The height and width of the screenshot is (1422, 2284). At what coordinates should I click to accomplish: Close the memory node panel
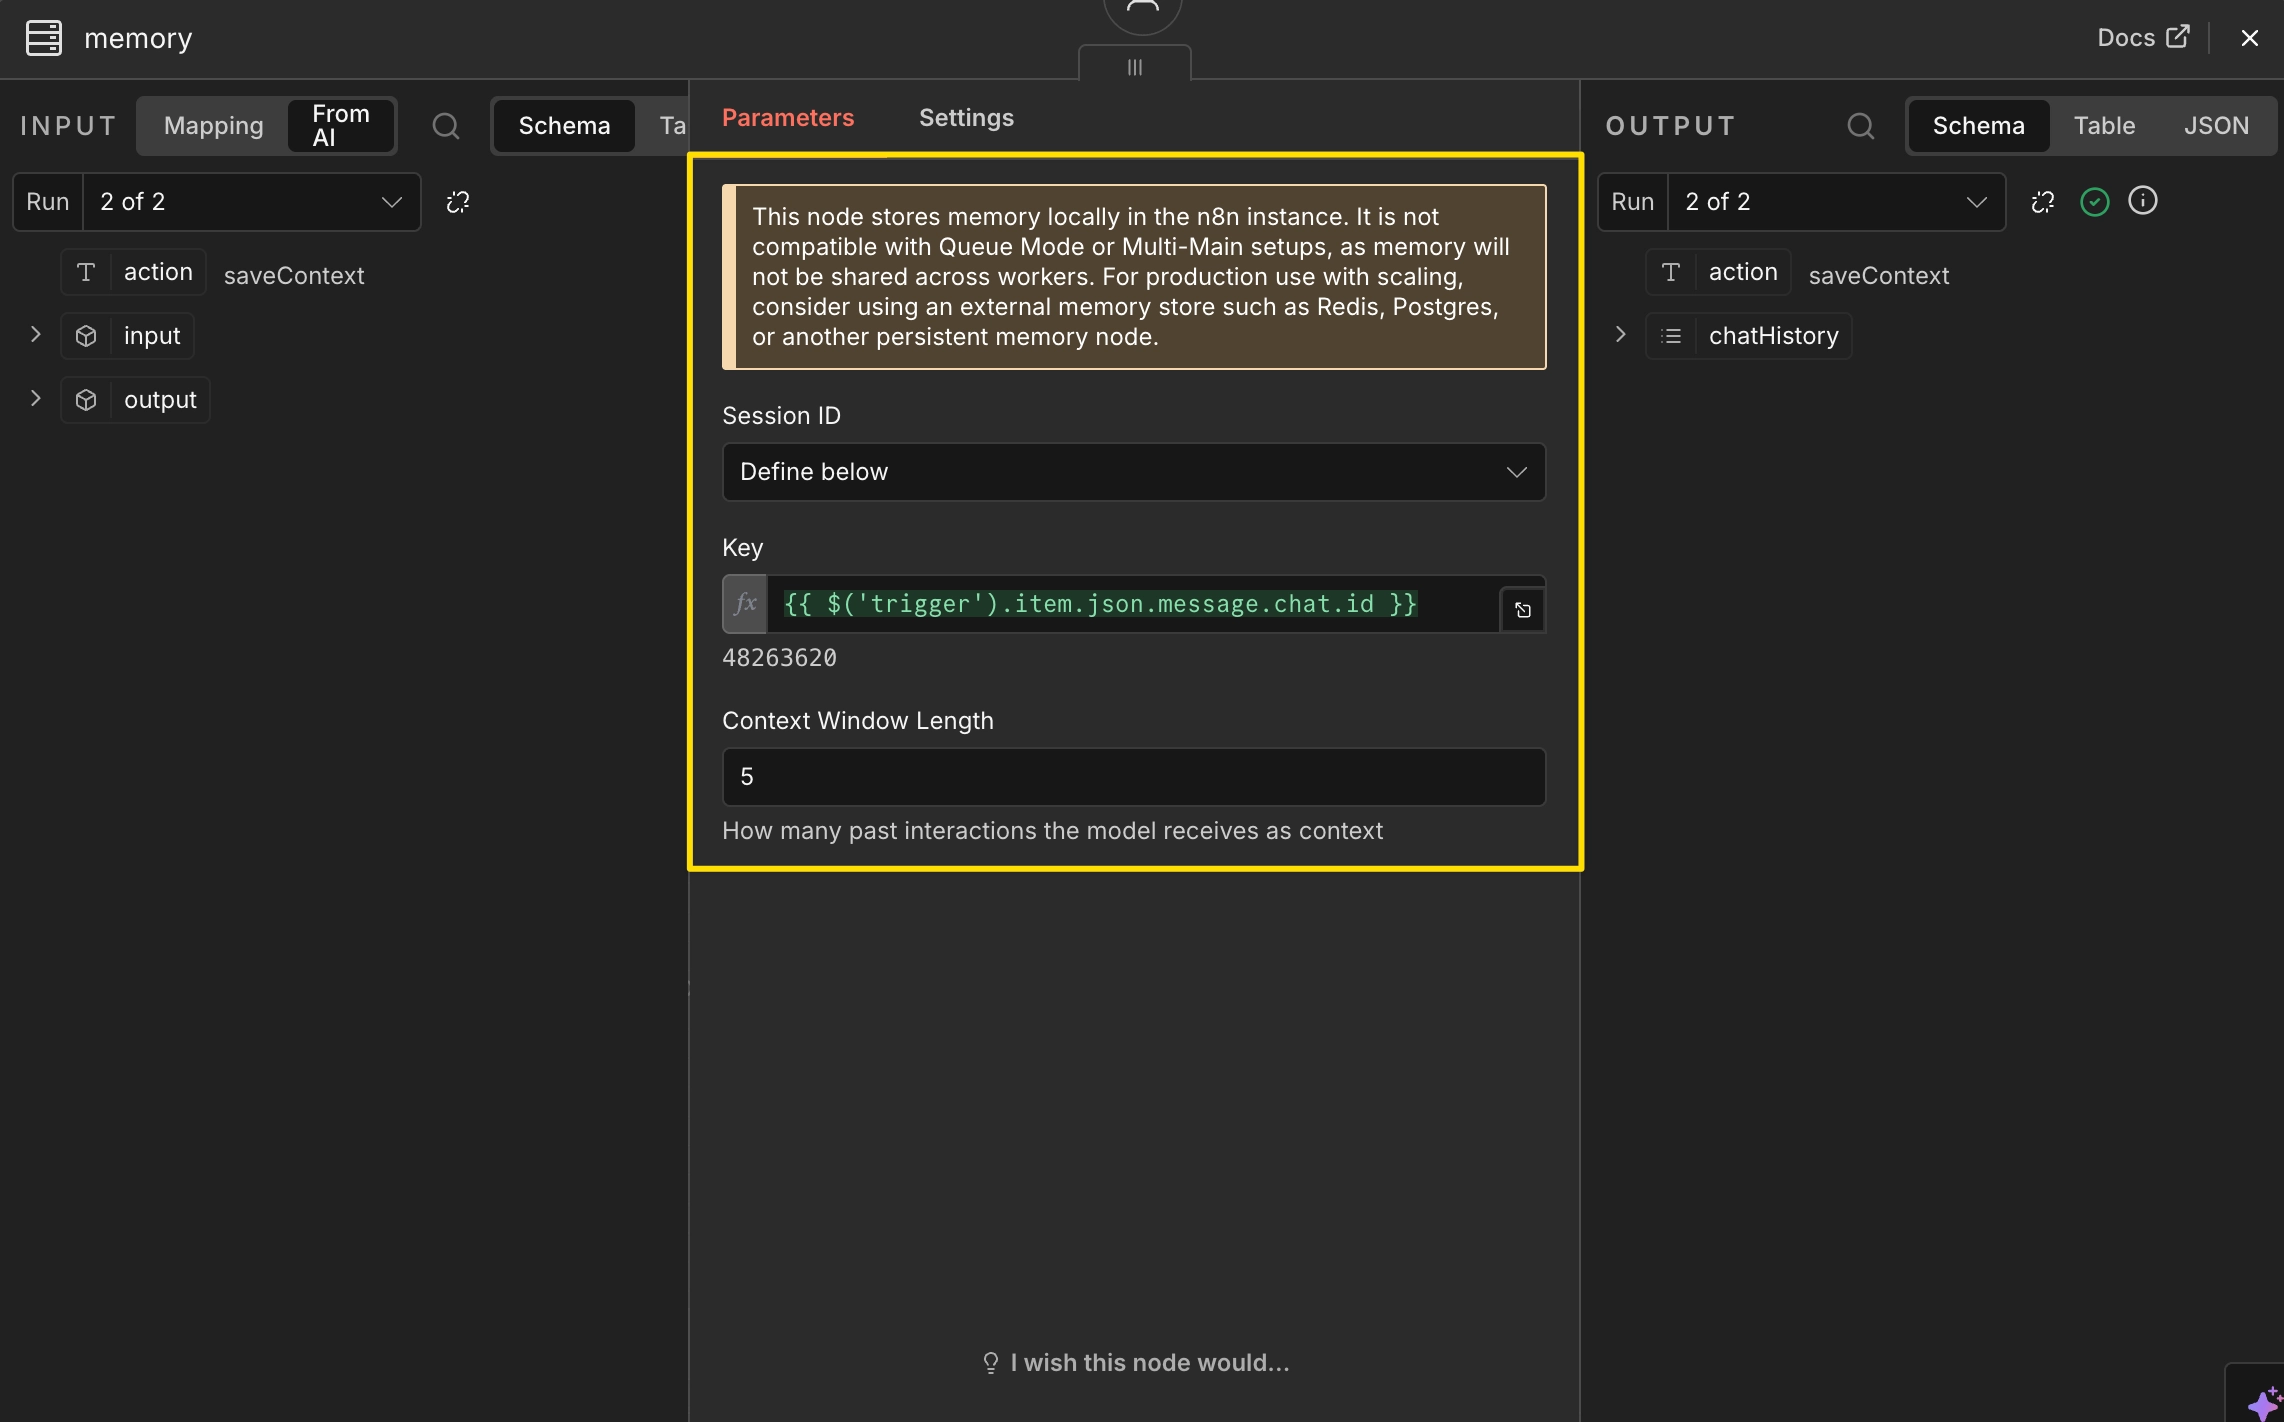click(x=2249, y=38)
